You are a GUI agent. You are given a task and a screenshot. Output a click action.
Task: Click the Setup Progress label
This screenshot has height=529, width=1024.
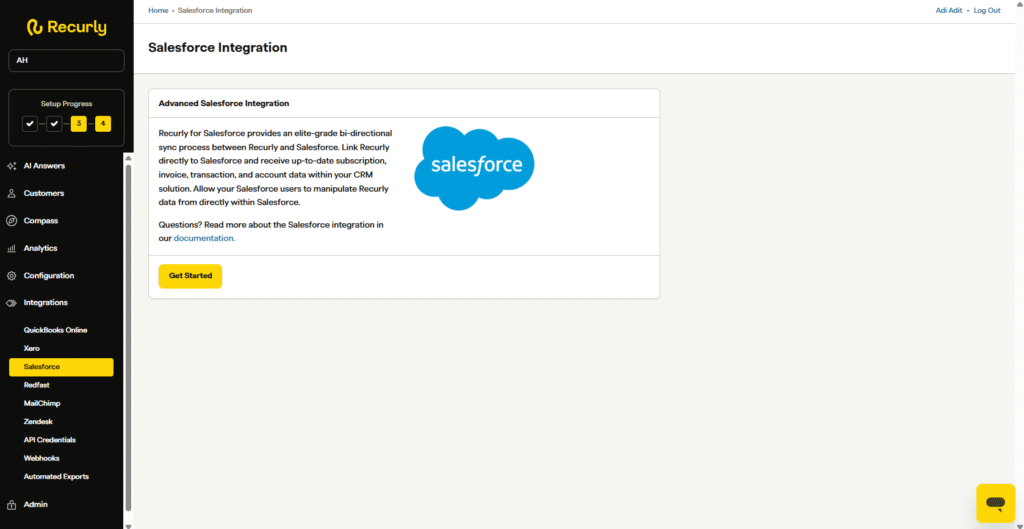(x=67, y=104)
